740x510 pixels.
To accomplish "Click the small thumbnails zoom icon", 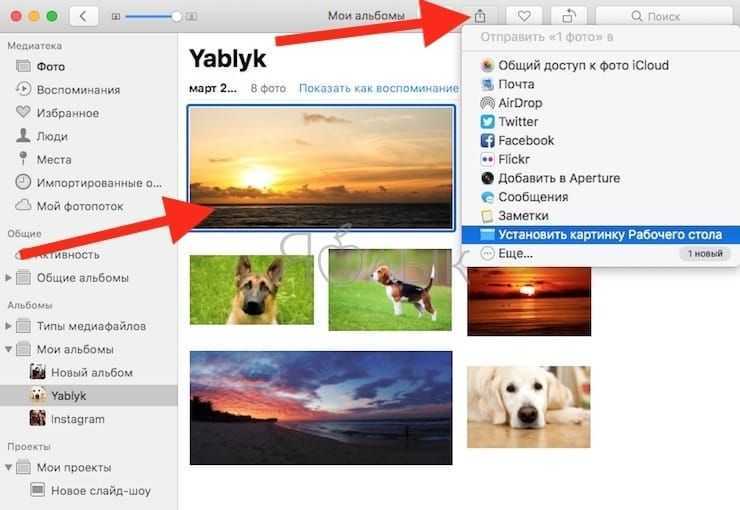I will point(116,17).
